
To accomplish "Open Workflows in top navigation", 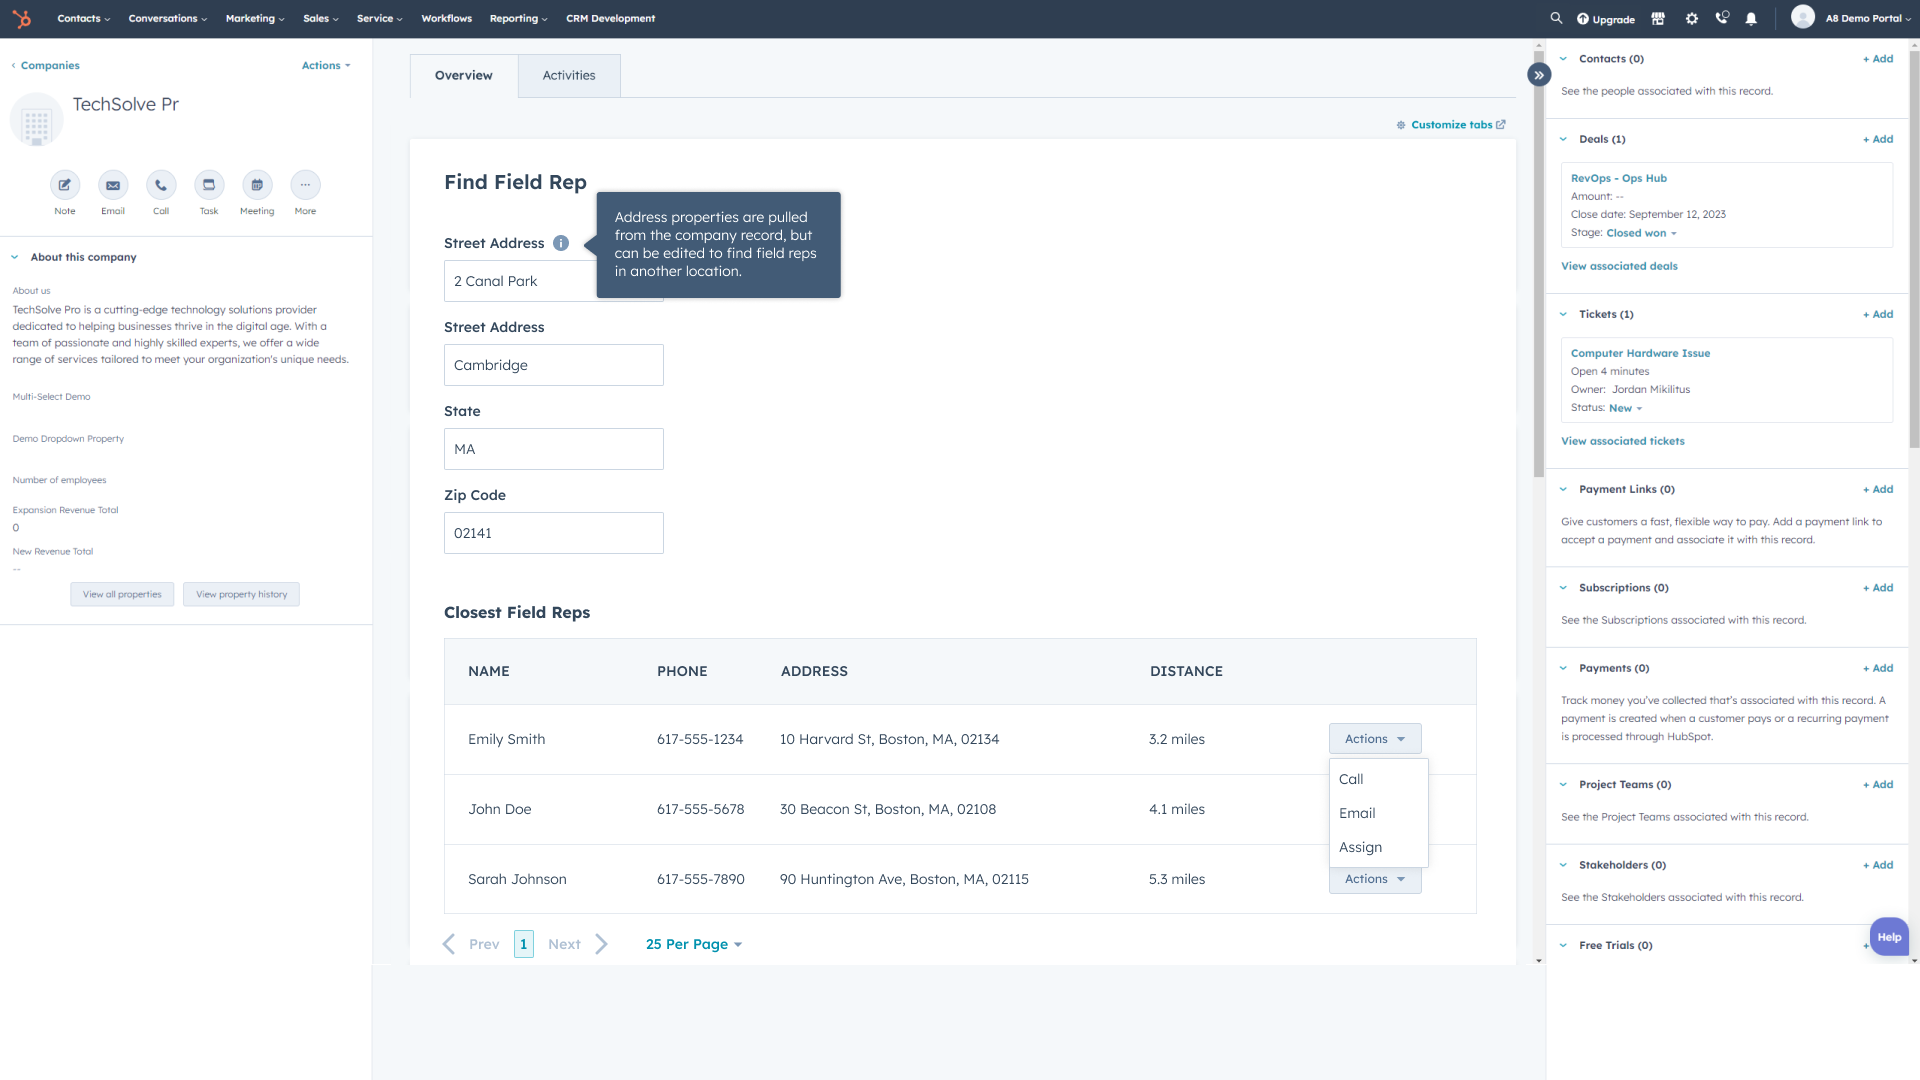I will [446, 18].
